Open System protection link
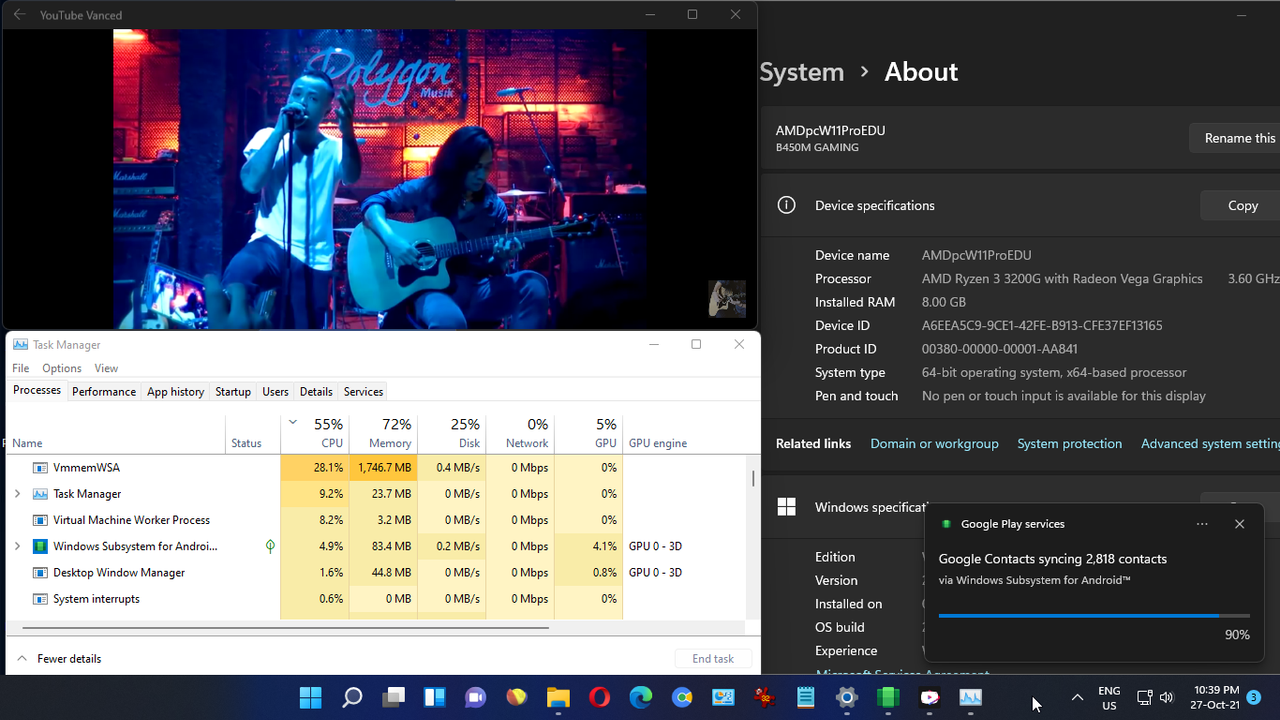This screenshot has width=1280, height=720. (1069, 444)
